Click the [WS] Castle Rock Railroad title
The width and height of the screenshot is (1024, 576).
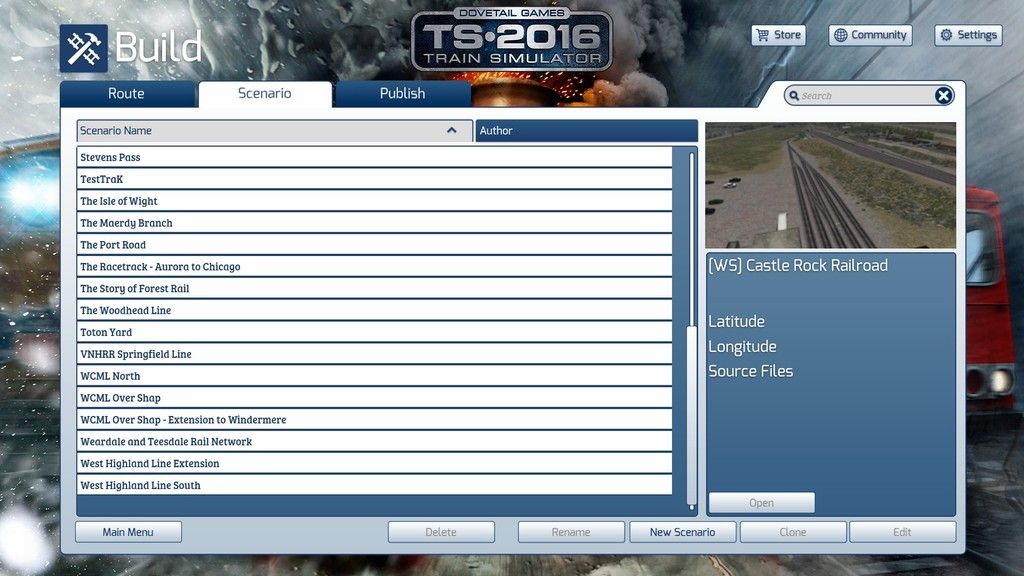pos(798,266)
